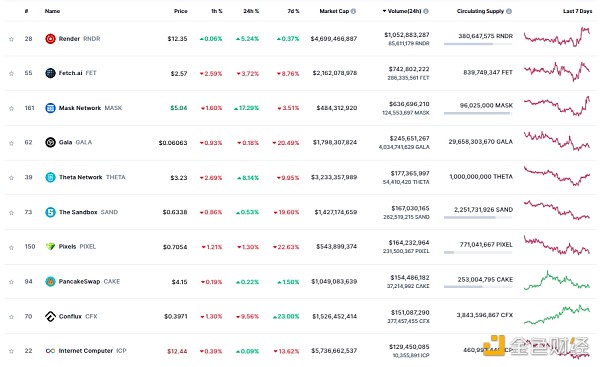Open the Conflux last 7 days chart
The image size is (600, 367).
click(x=557, y=315)
